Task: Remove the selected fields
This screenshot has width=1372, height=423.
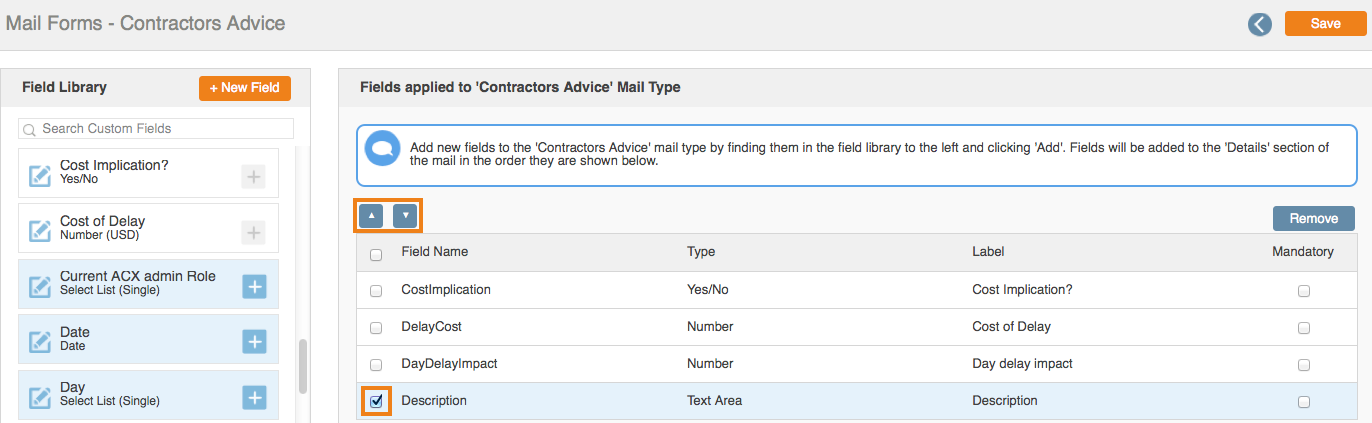Action: (1314, 218)
